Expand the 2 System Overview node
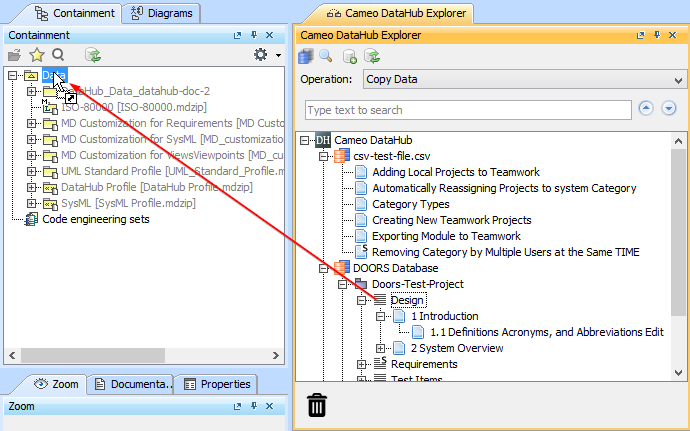 [x=380, y=348]
